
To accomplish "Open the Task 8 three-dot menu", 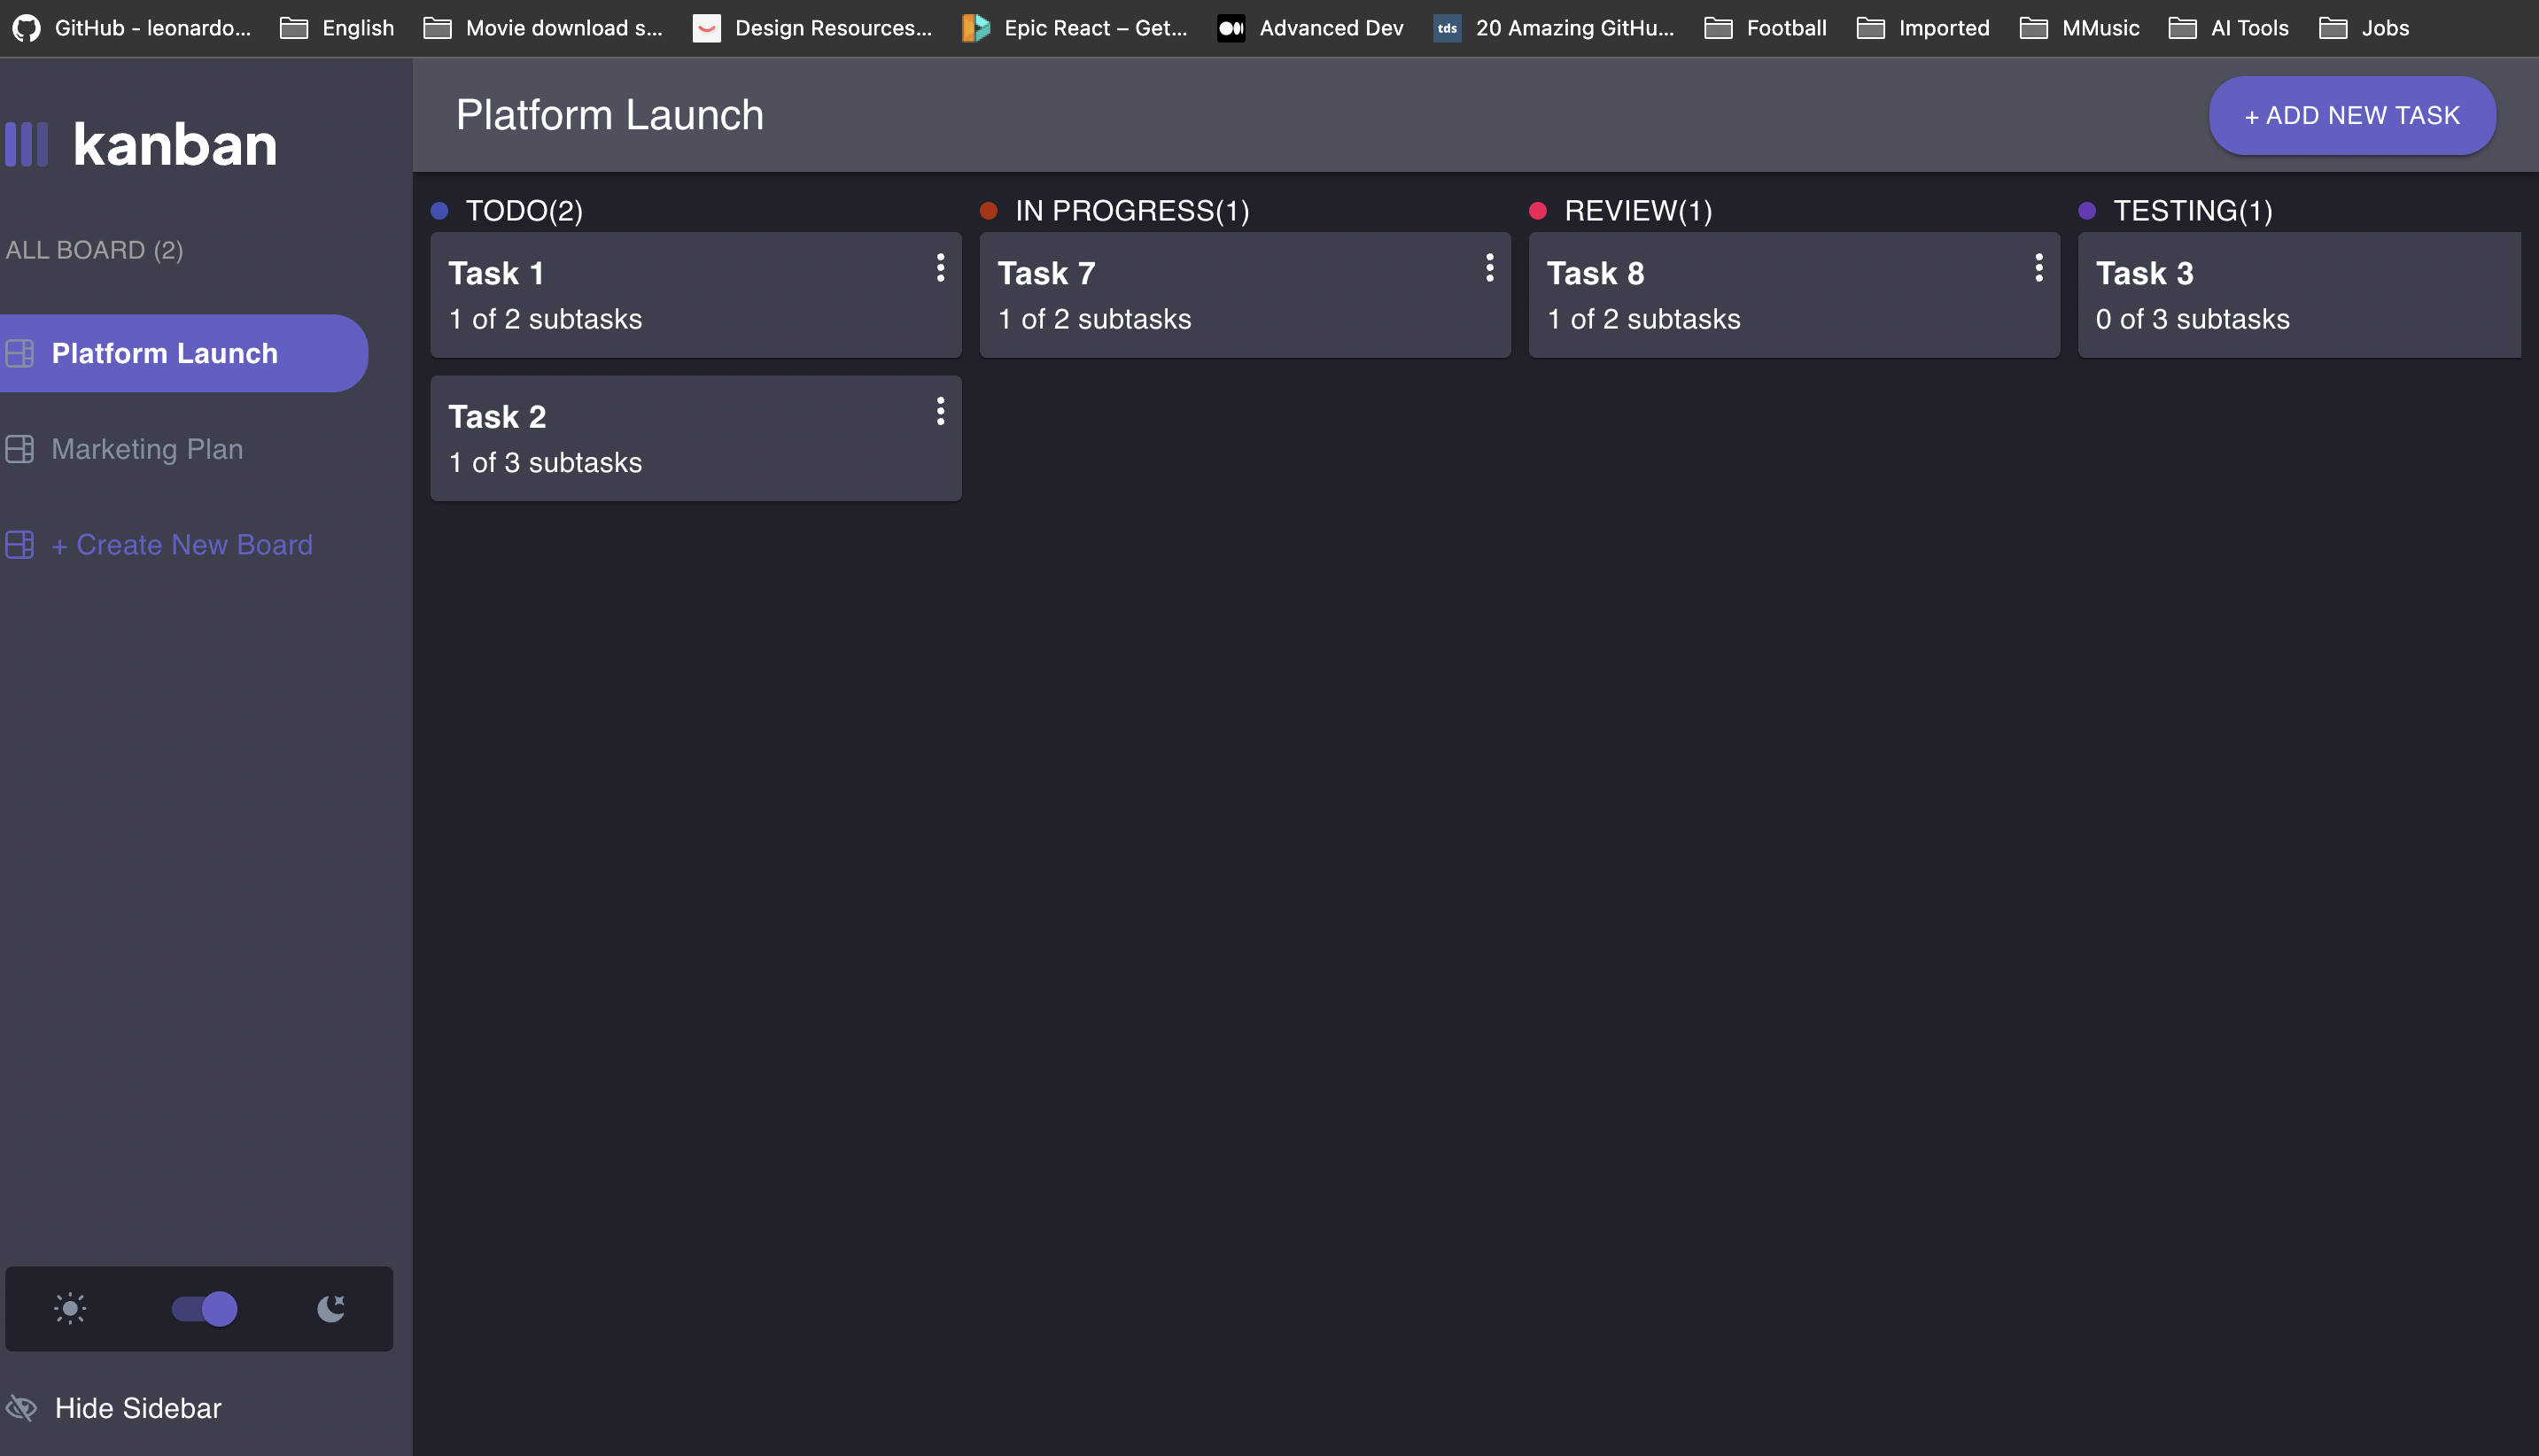I will pyautogui.click(x=2038, y=268).
